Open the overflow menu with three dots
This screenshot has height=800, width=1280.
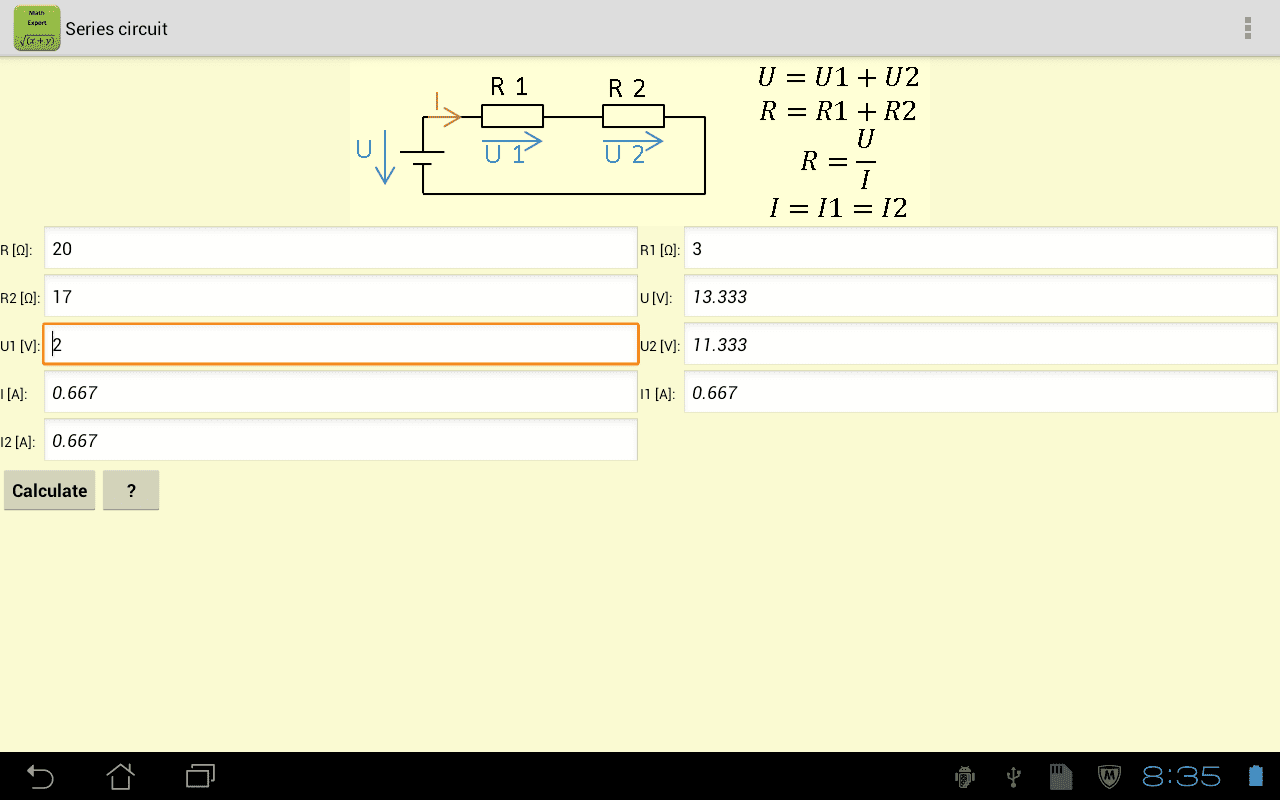coord(1247,28)
